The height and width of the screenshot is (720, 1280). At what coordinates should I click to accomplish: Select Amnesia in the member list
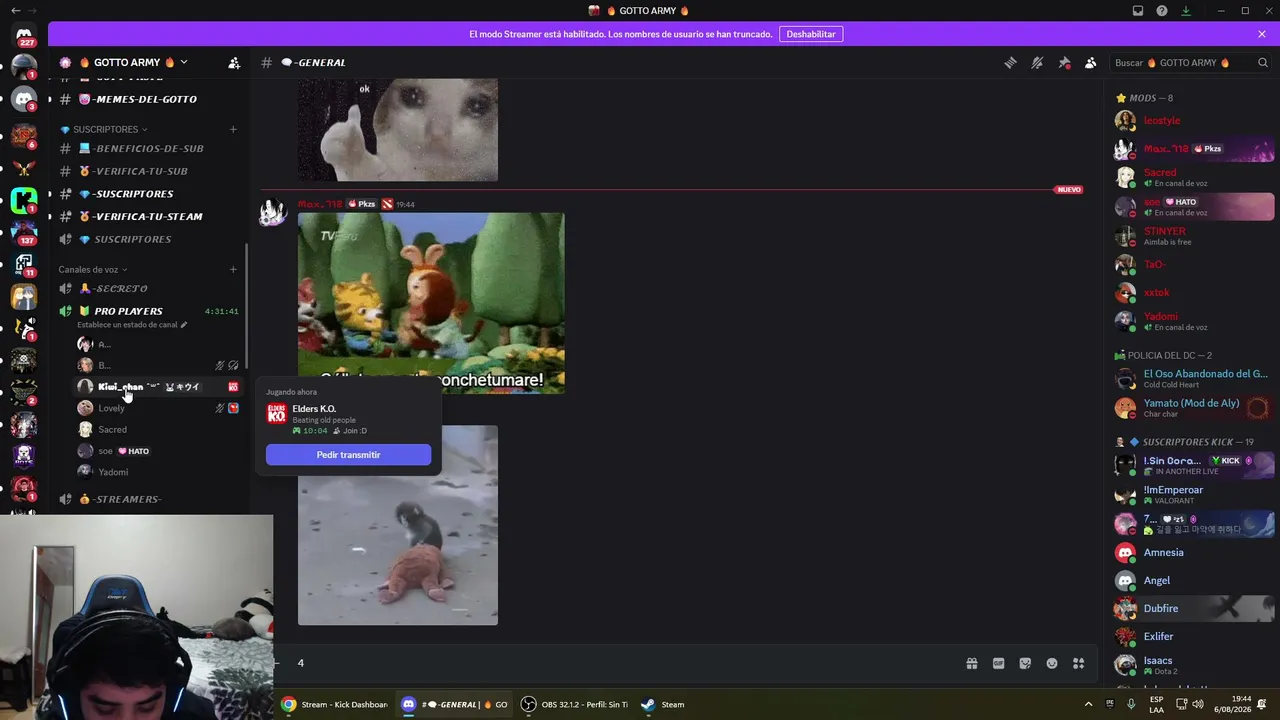[1194, 553]
